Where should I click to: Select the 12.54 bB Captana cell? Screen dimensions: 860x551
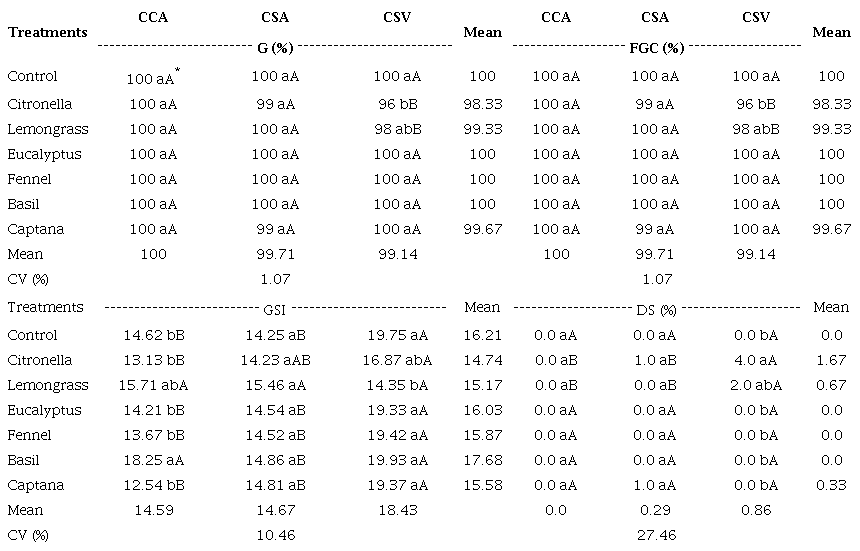pos(153,486)
